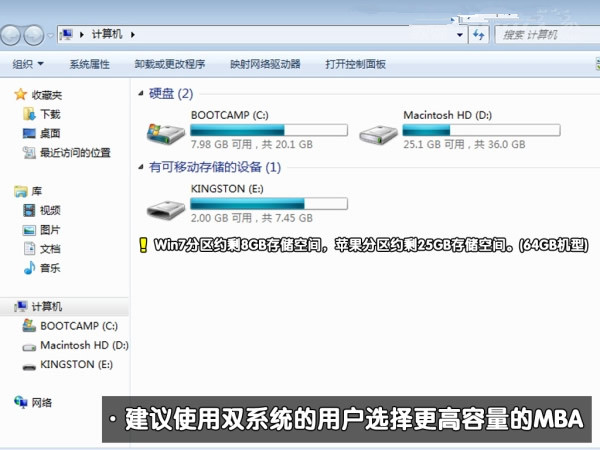Click the KINGSTON (E:) drive name
600x450 pixels.
(x=227, y=189)
